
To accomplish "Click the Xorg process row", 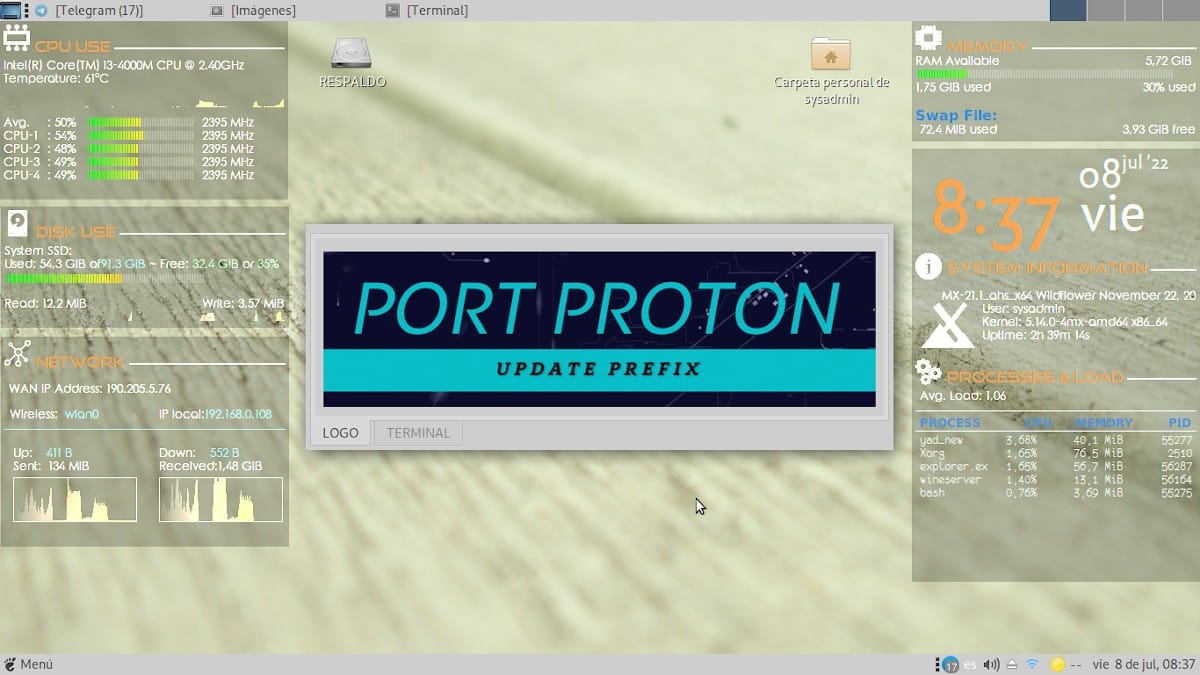I will 1056,453.
